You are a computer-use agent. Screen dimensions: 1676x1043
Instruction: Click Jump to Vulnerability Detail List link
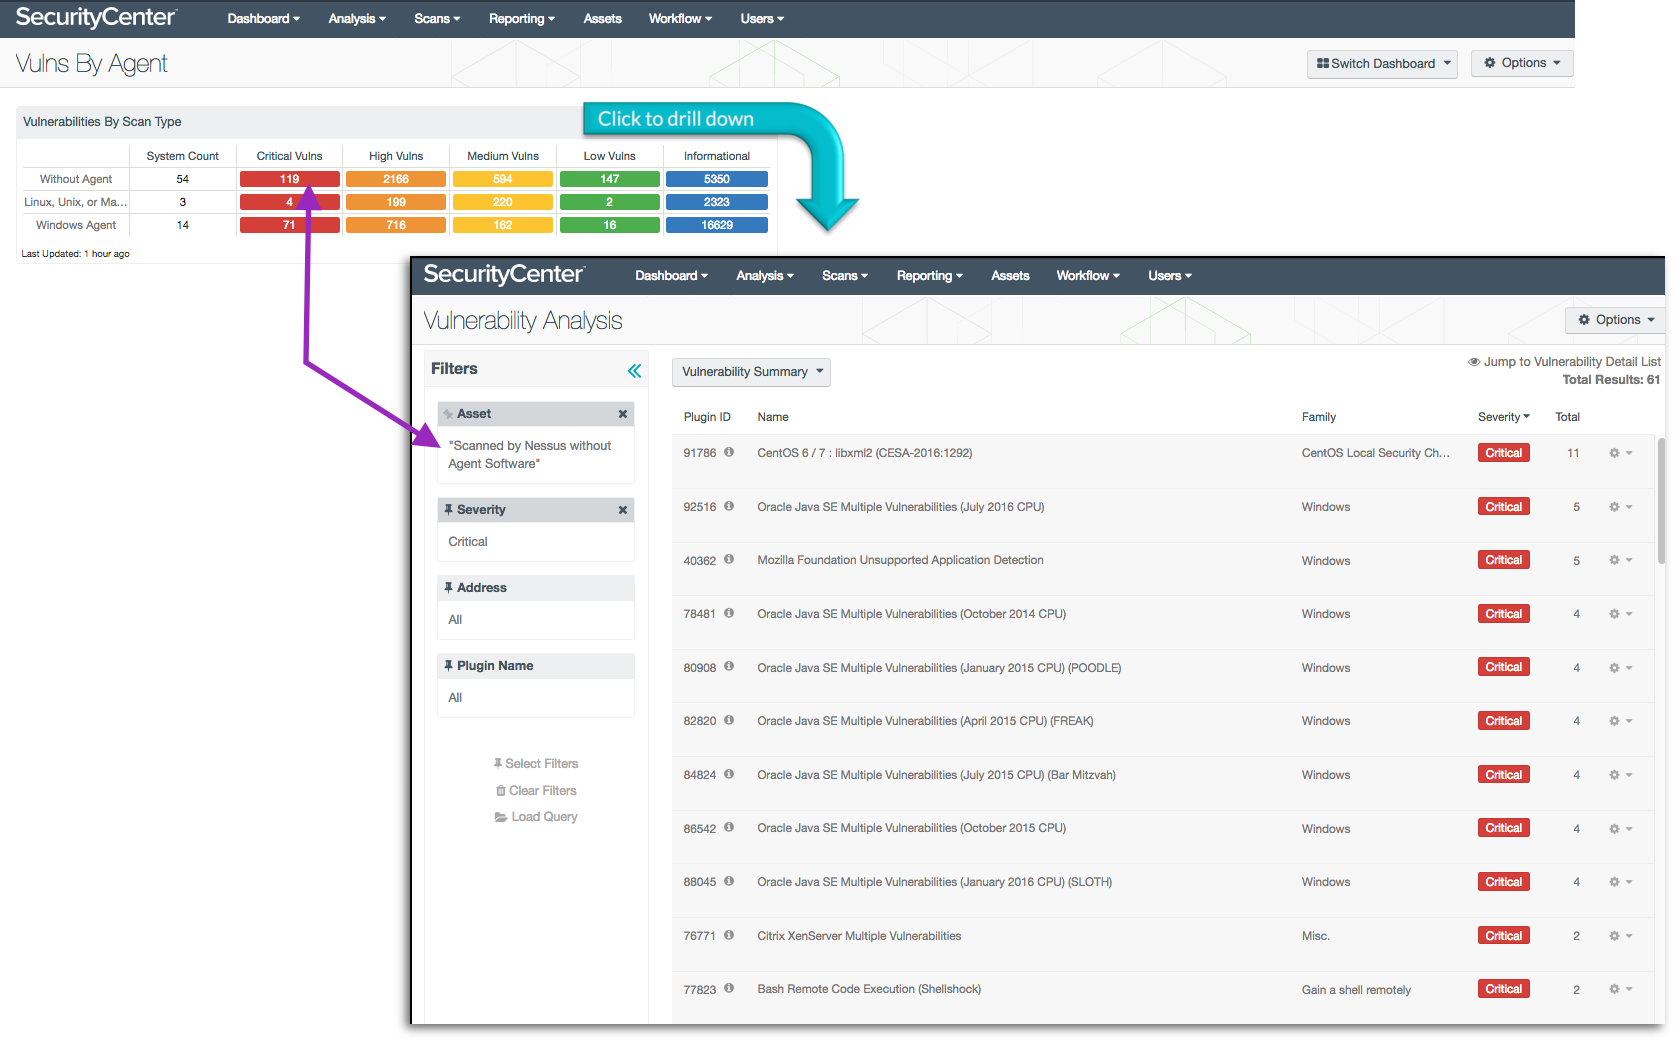(x=1564, y=362)
